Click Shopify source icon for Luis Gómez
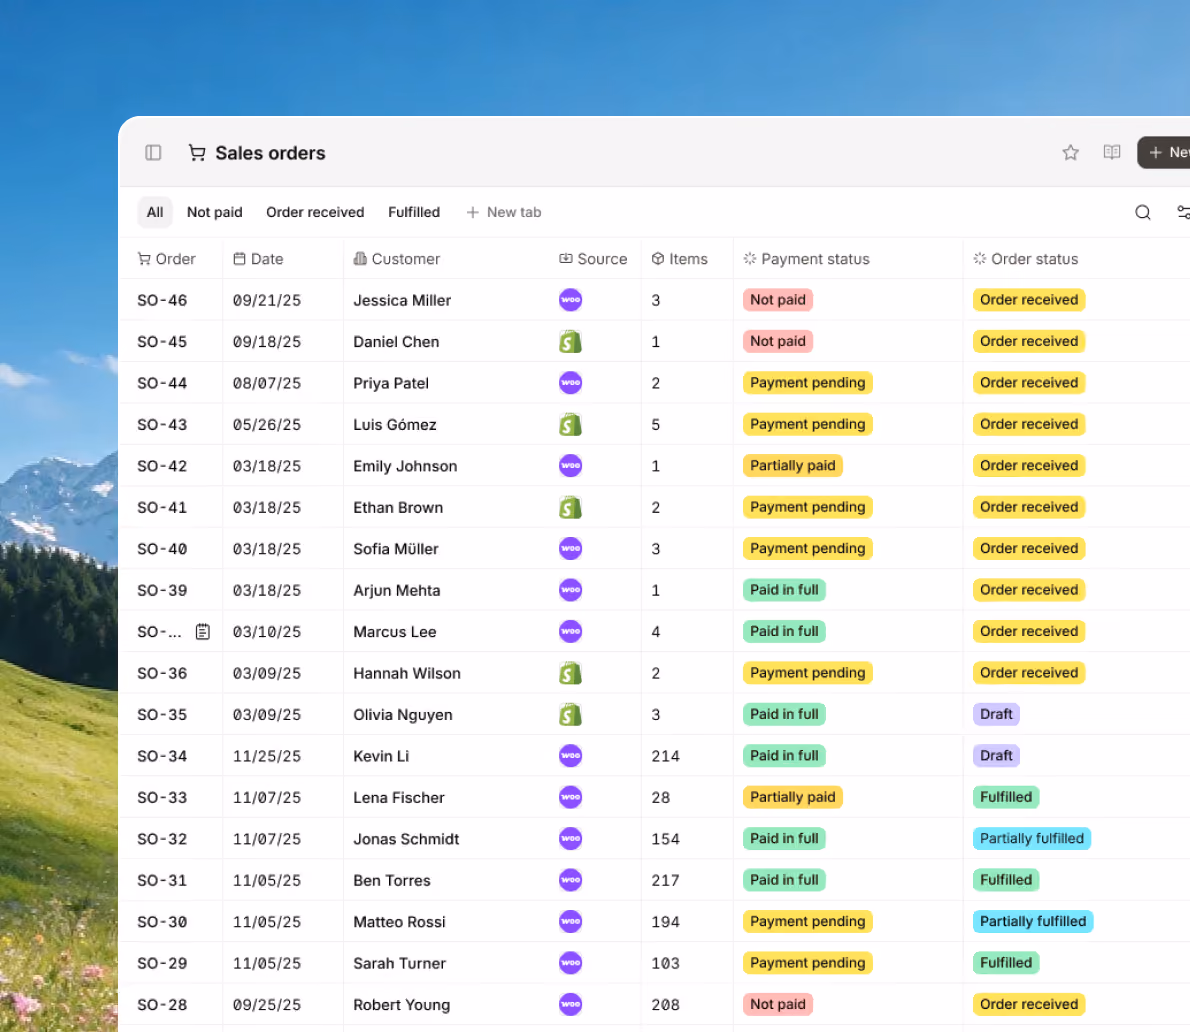The image size is (1190, 1032). coord(571,424)
